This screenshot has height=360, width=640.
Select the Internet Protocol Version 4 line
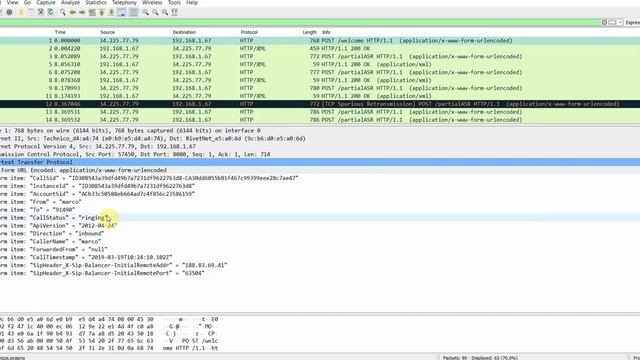click(320, 146)
